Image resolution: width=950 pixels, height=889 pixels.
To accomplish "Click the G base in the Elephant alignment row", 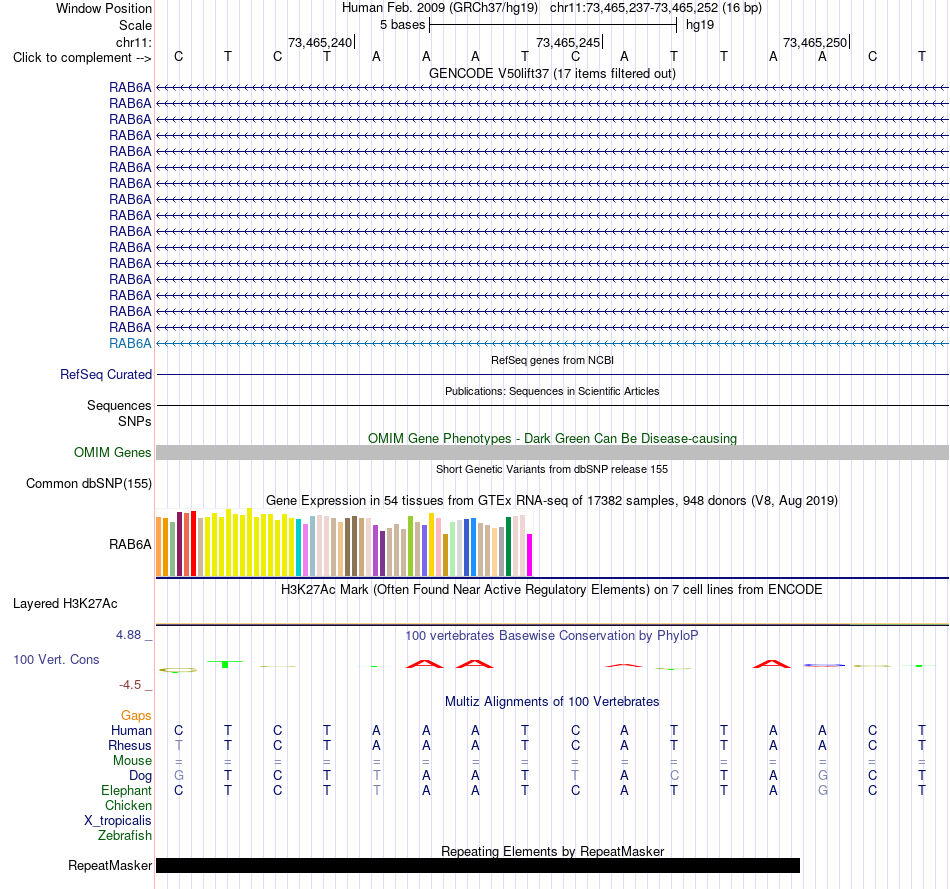I will pyautogui.click(x=822, y=790).
